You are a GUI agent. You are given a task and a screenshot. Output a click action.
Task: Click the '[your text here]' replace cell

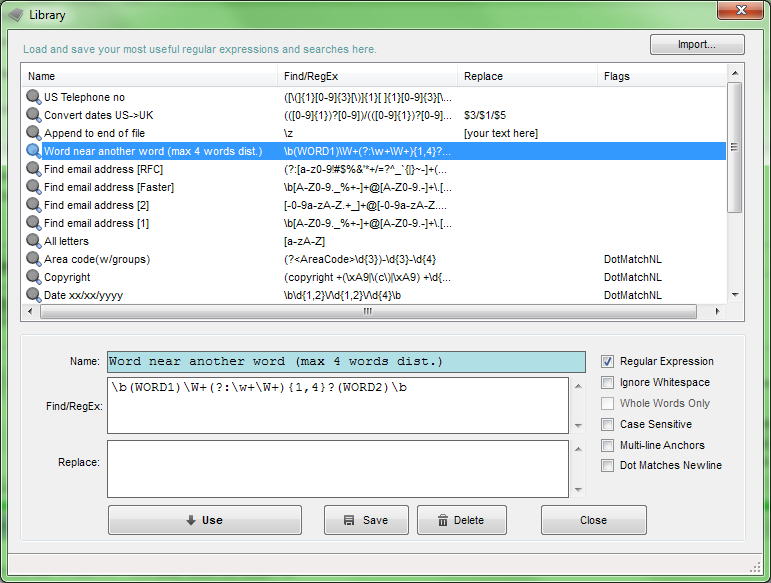tap(501, 133)
